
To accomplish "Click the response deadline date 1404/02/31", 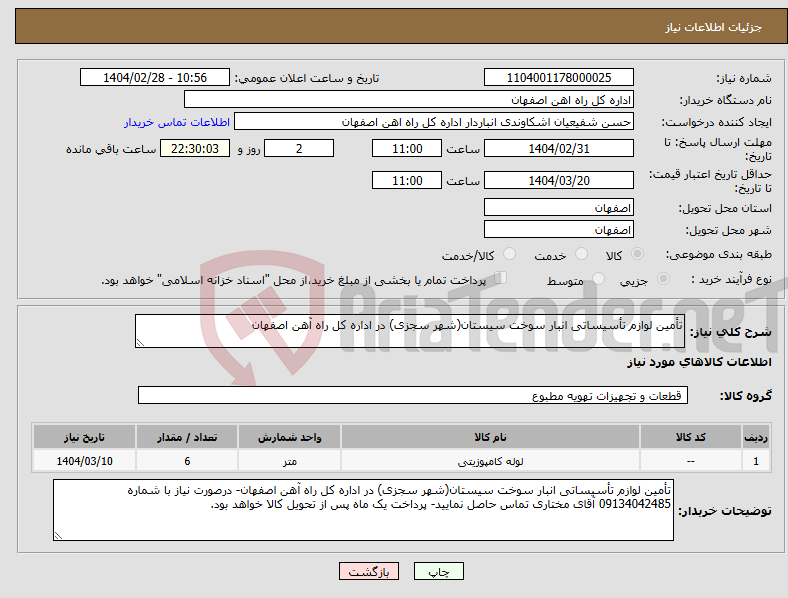I will tap(559, 148).
